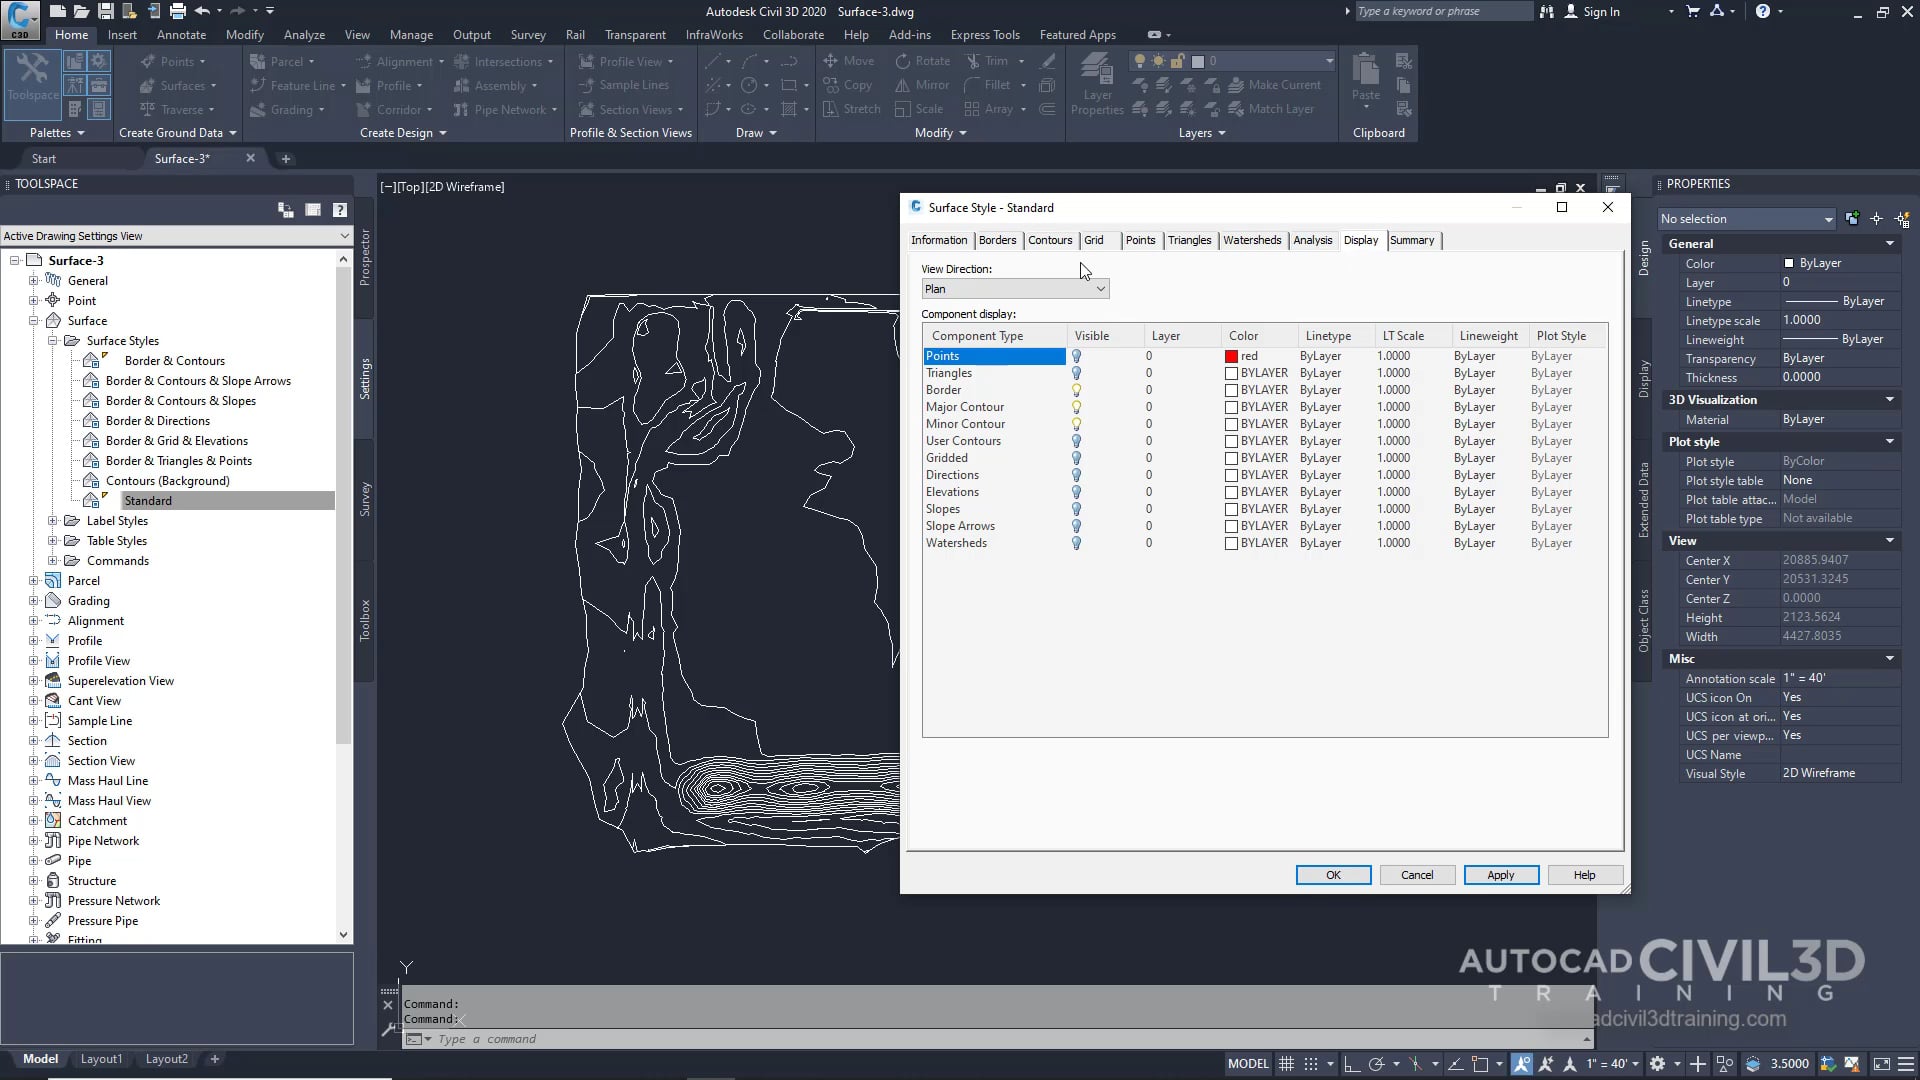1920x1080 pixels.
Task: Click the red color swatch for Points
Action: click(1231, 356)
